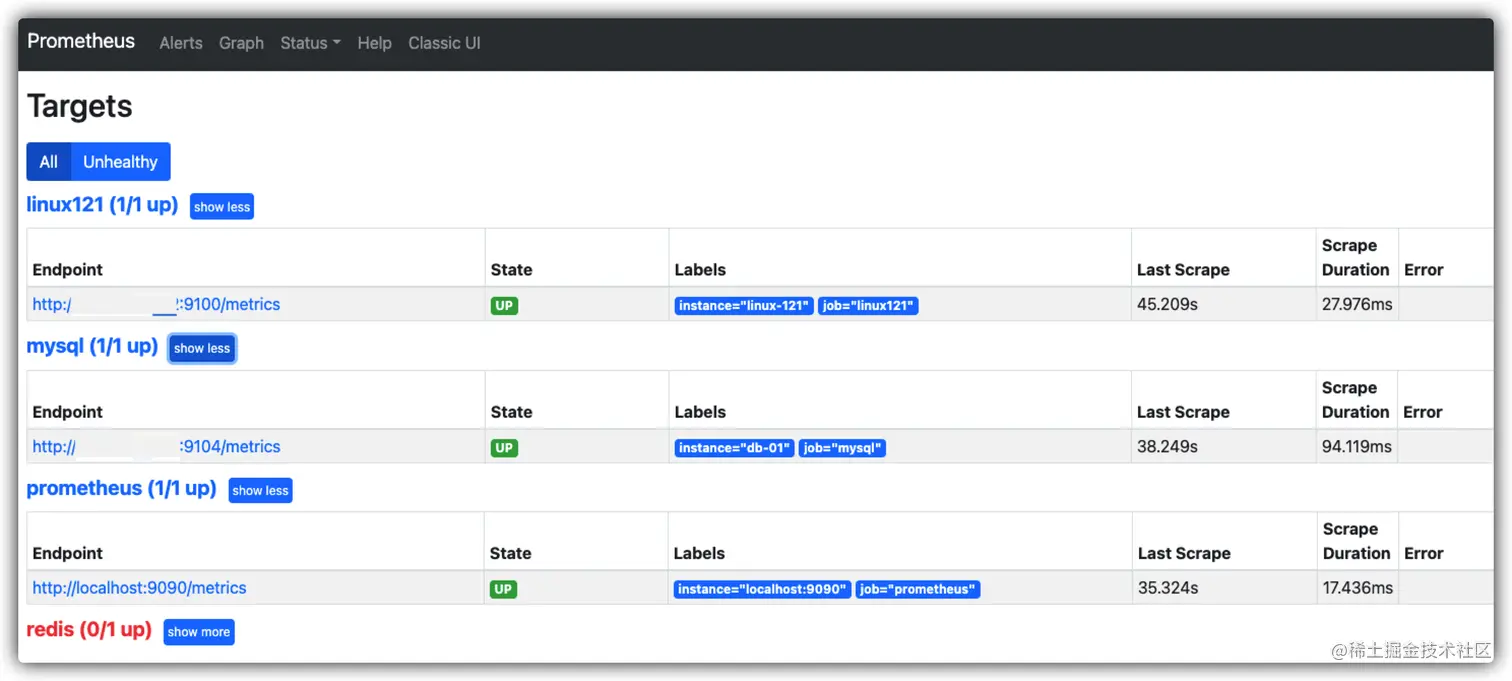
Task: Click the Scrape Duration header in mysql table
Action: [x=1355, y=400]
